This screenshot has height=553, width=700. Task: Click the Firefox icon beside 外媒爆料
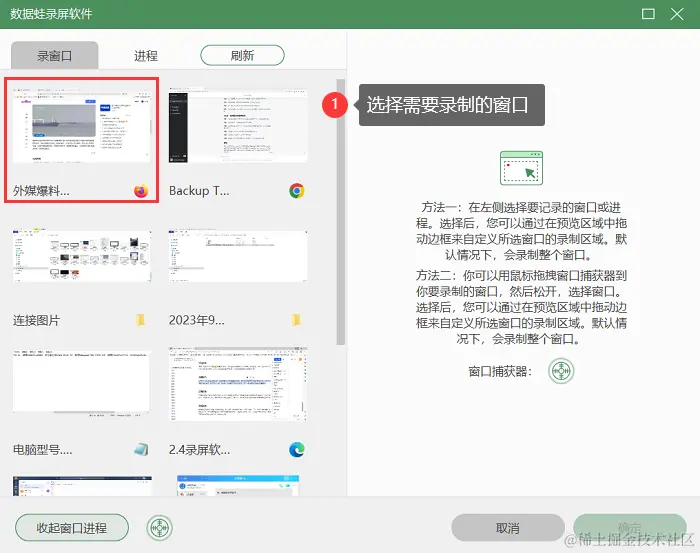(x=141, y=191)
